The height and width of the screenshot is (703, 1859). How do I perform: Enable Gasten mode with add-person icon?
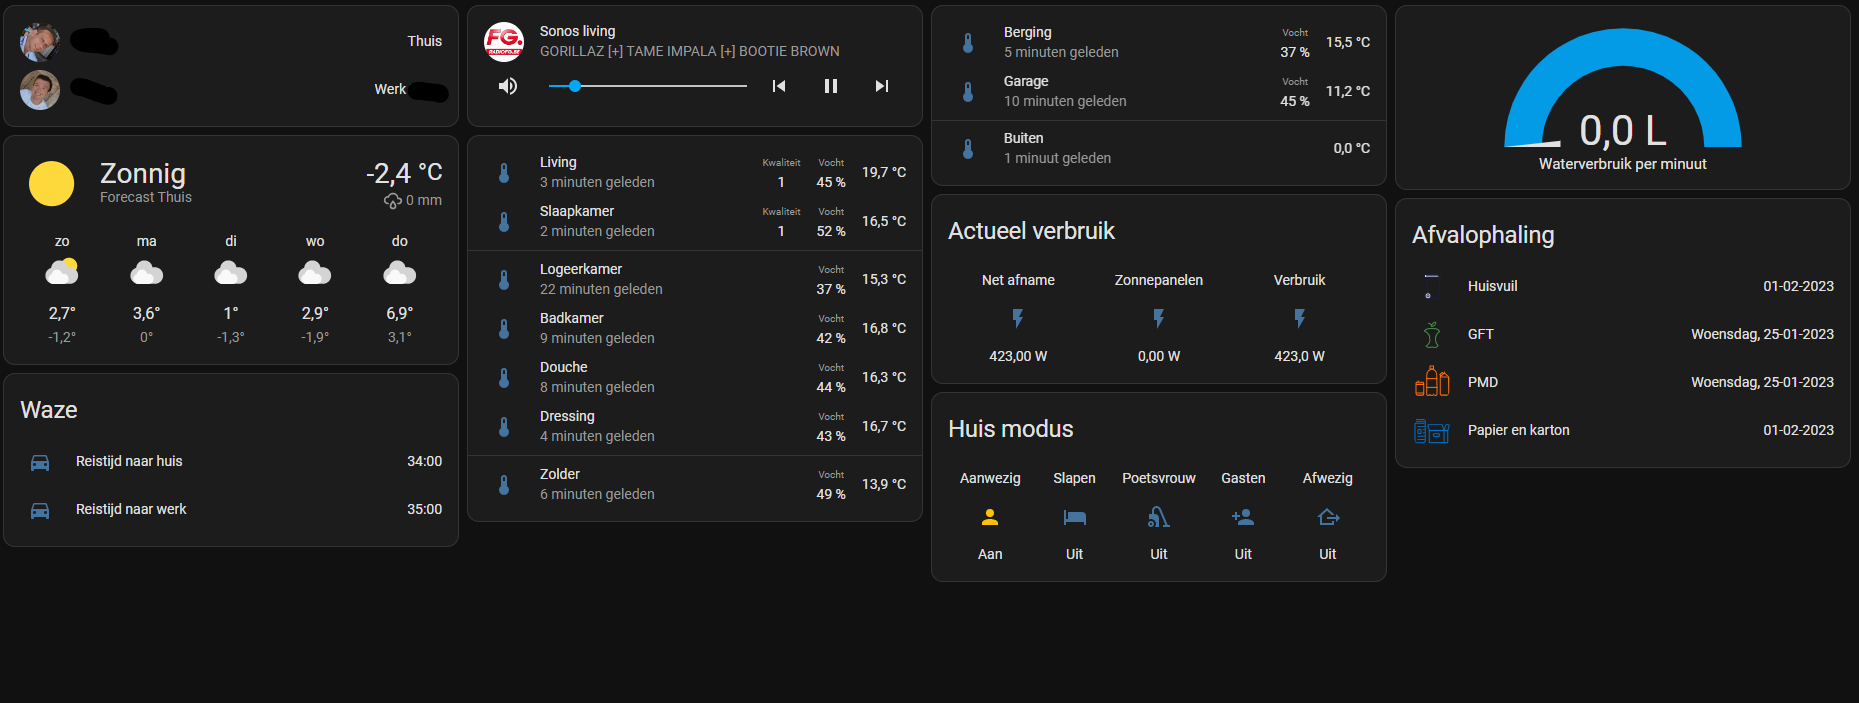[x=1243, y=517]
